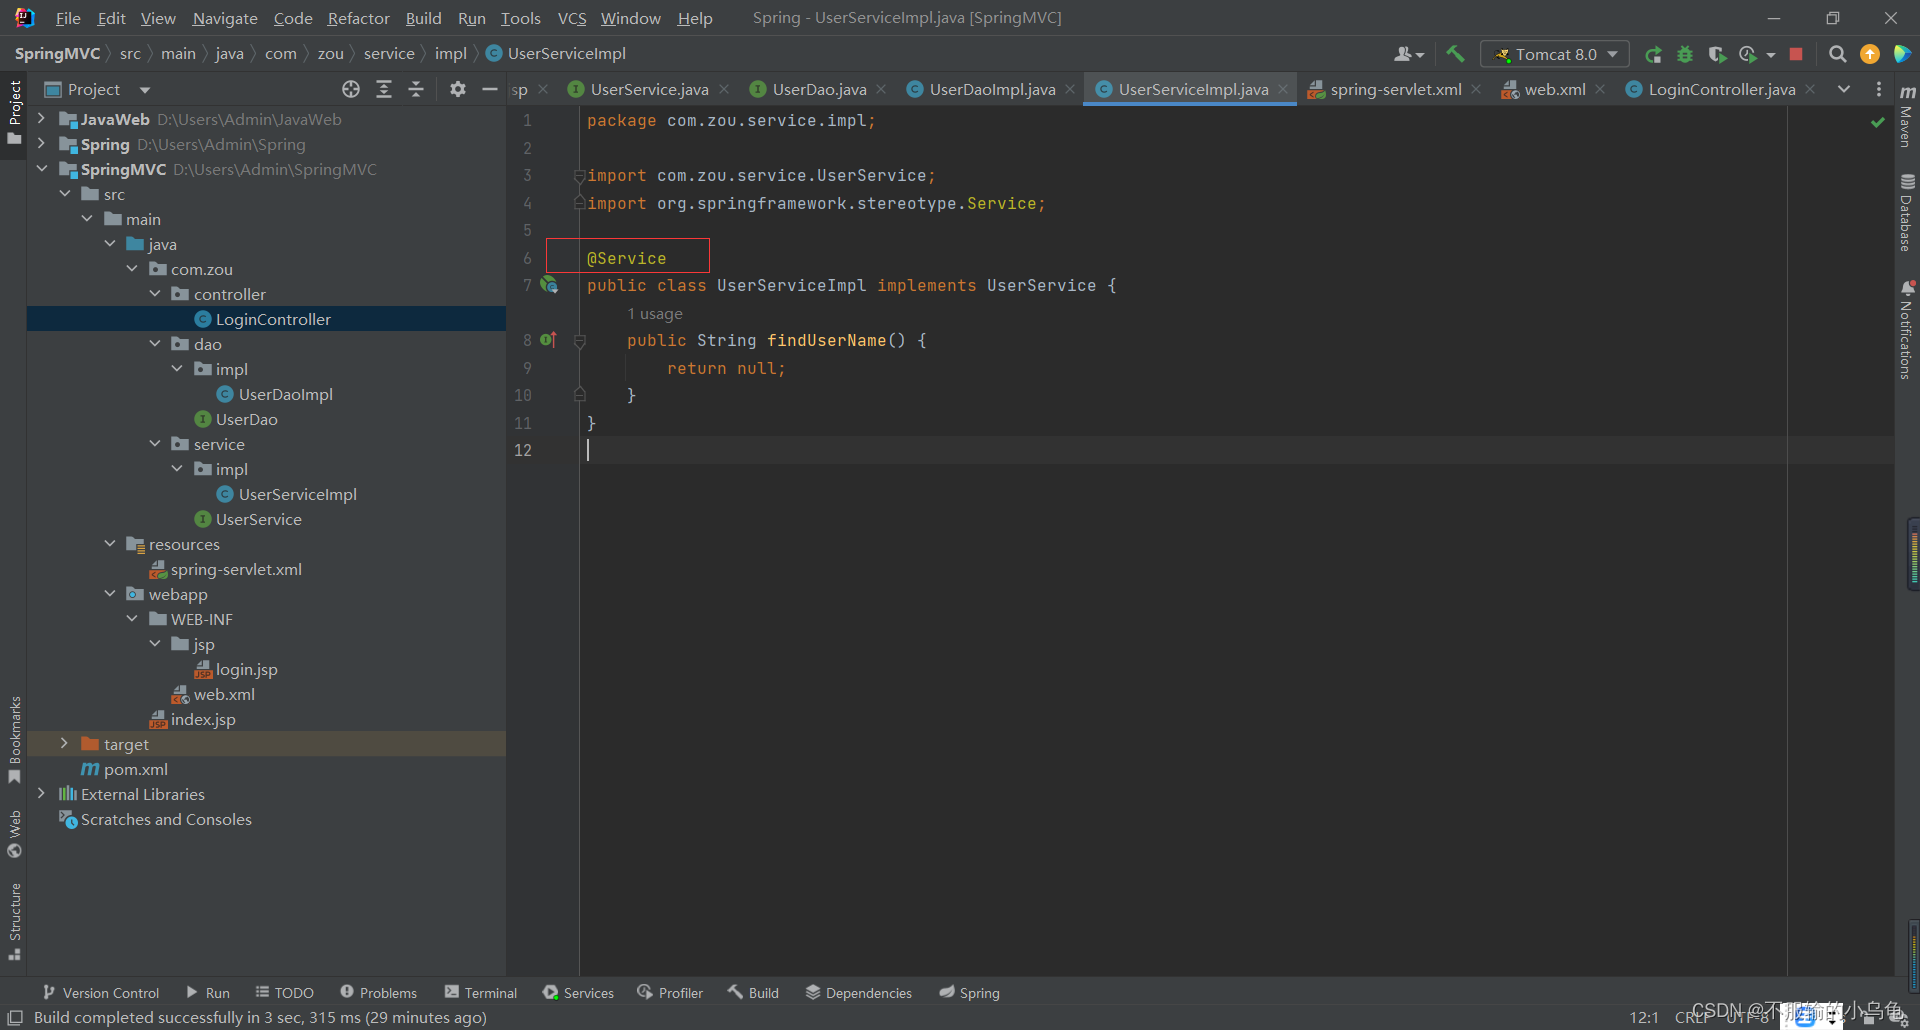This screenshot has height=1030, width=1920.
Task: Click the 12:1 caret position indicator
Action: 1644,1017
